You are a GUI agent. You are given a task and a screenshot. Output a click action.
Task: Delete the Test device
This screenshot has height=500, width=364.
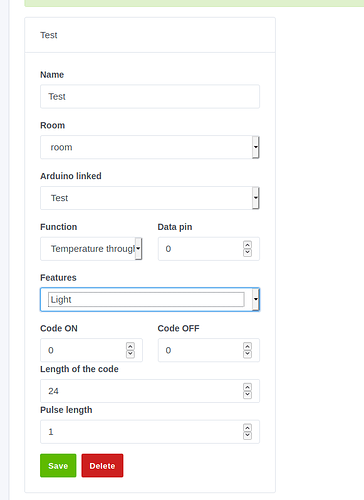(x=102, y=466)
